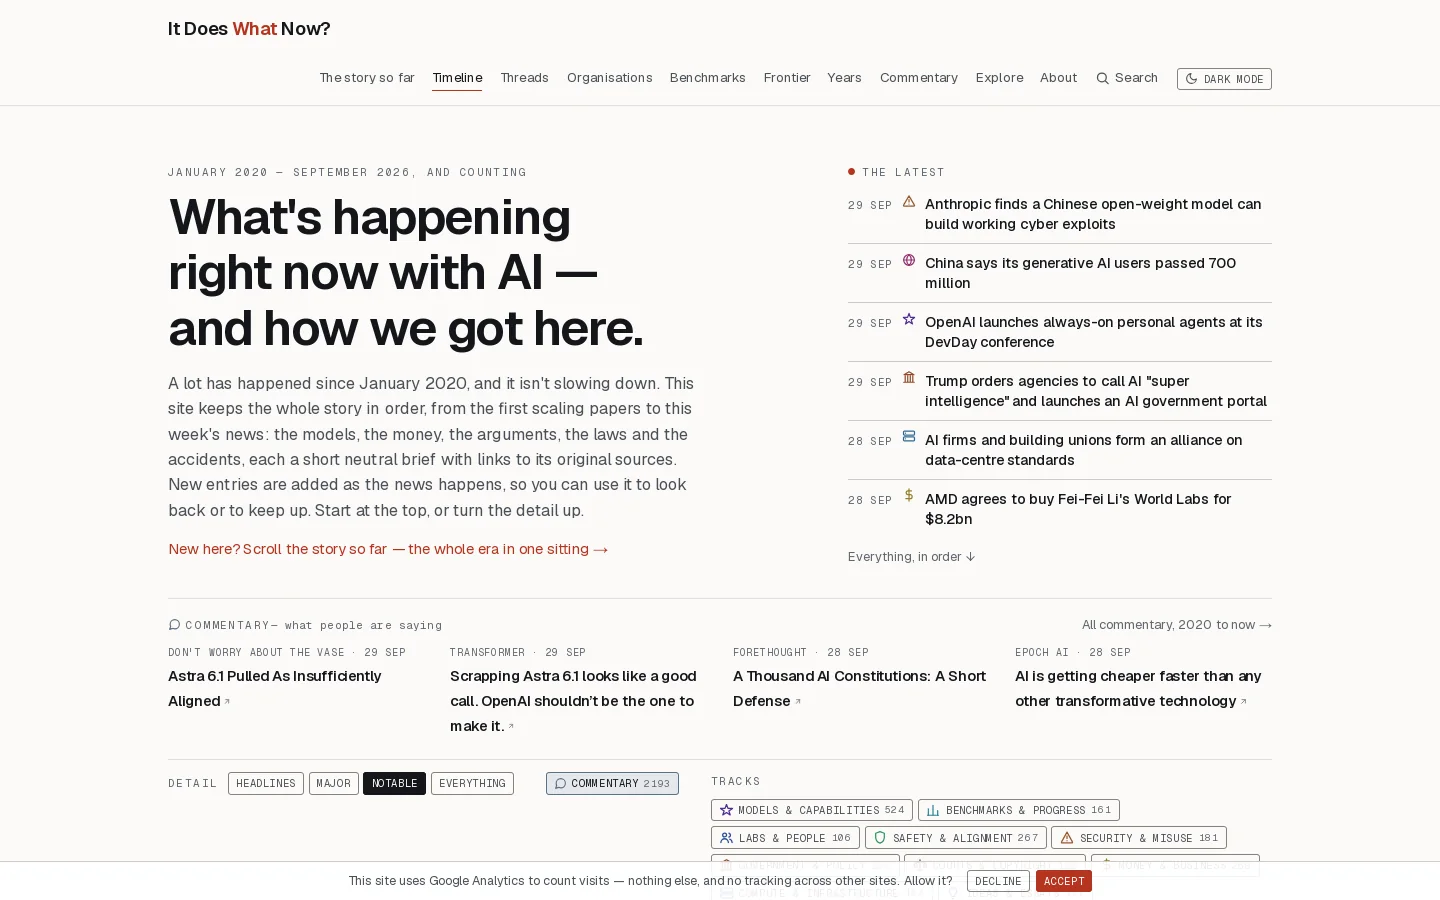Screen dimensions: 1440x900
Task: Click the server icon beside data-centre standards headline
Action: 909,436
